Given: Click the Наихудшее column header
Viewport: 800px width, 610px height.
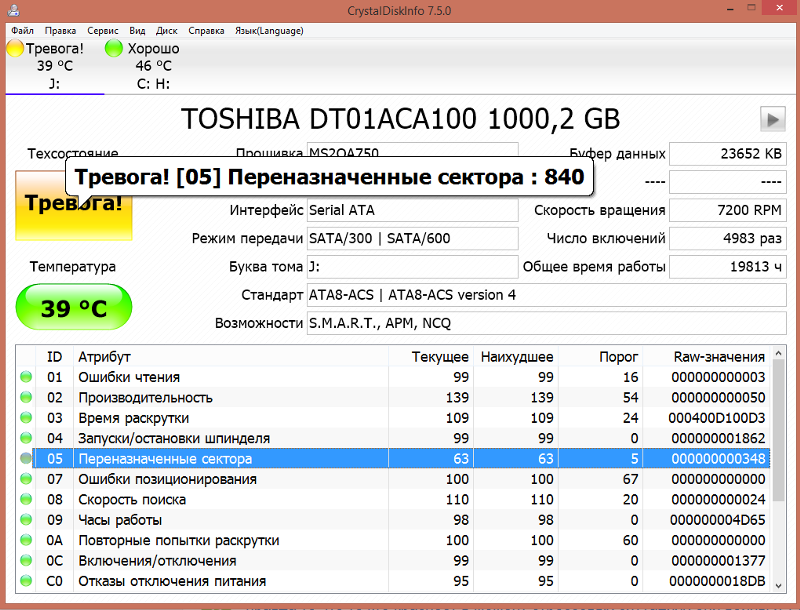Looking at the screenshot, I should coord(516,357).
